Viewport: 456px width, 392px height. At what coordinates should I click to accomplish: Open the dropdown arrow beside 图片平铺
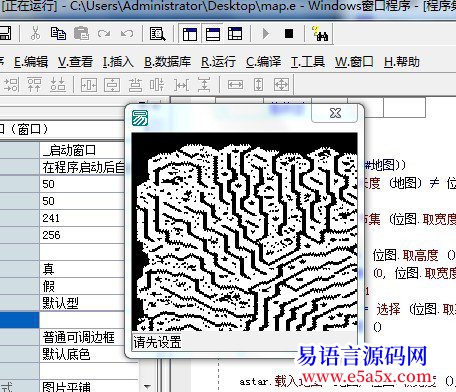point(147,387)
